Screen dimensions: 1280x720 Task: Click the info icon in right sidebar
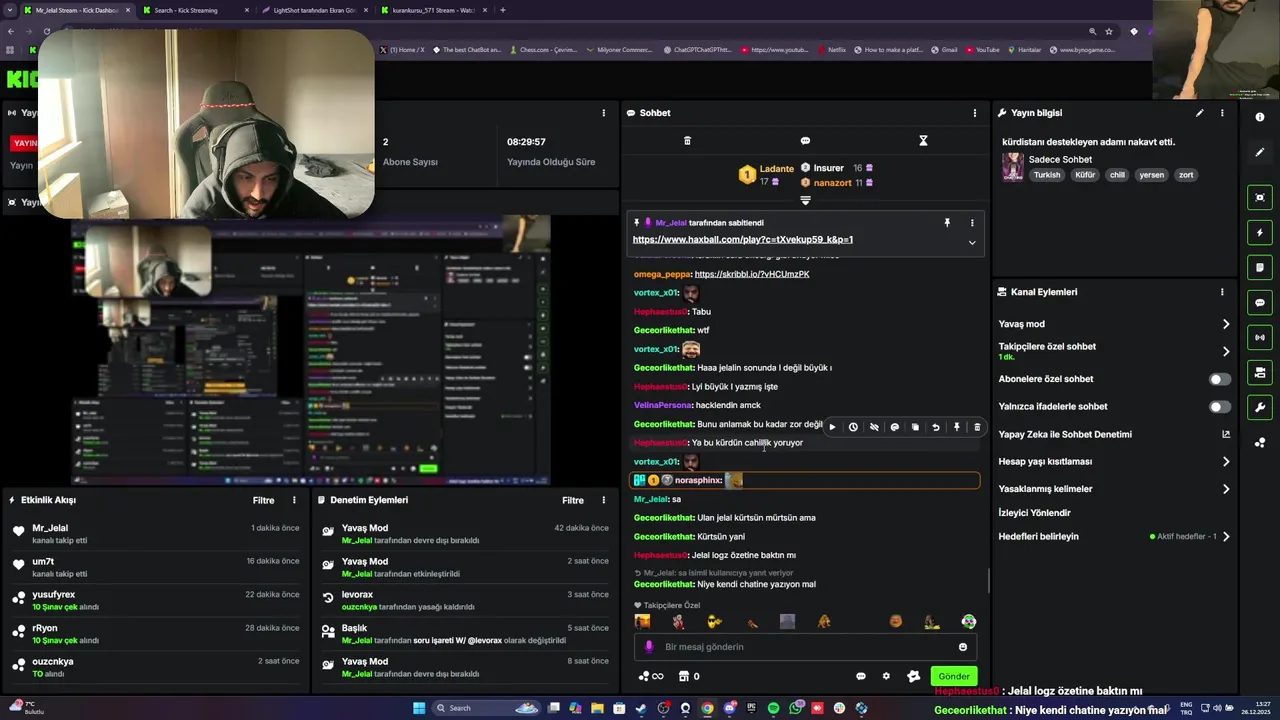pos(1260,117)
